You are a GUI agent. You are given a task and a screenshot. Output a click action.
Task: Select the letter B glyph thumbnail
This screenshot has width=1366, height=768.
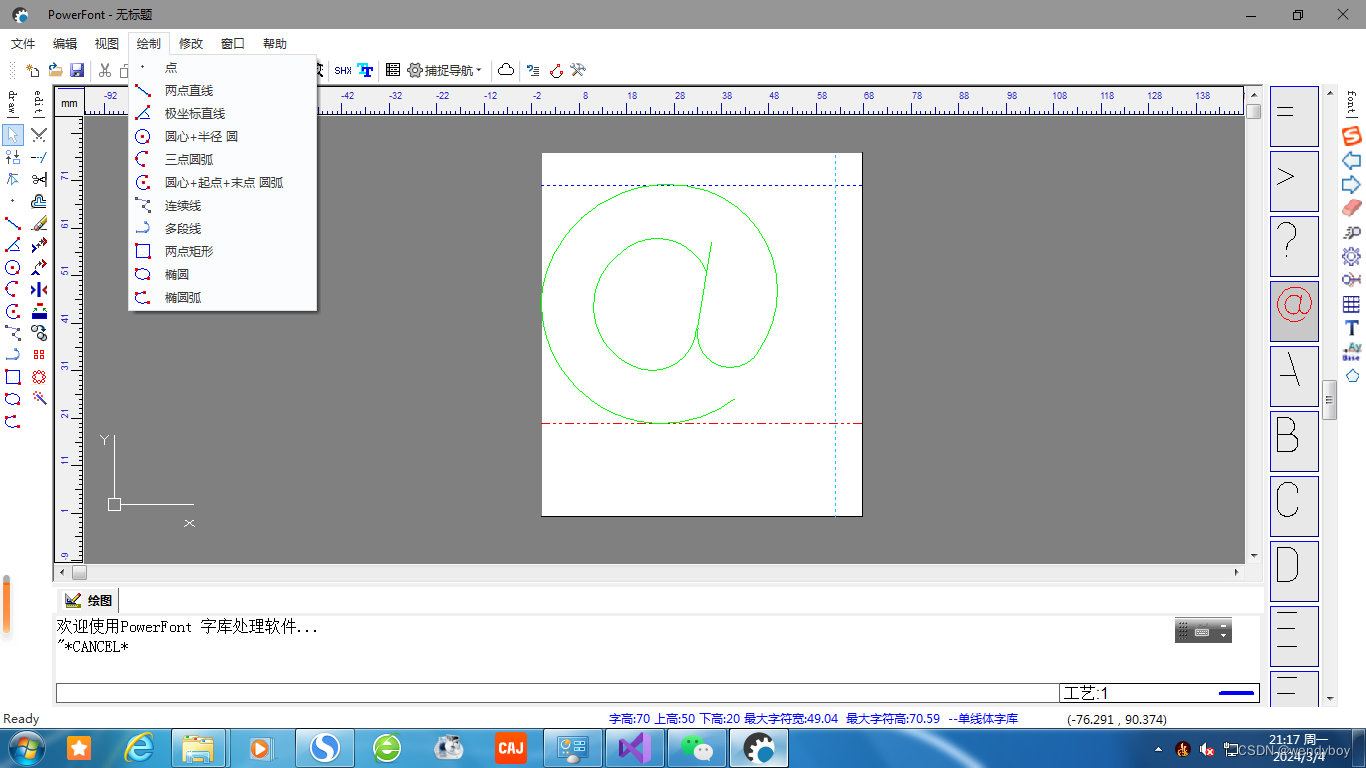pyautogui.click(x=1294, y=441)
